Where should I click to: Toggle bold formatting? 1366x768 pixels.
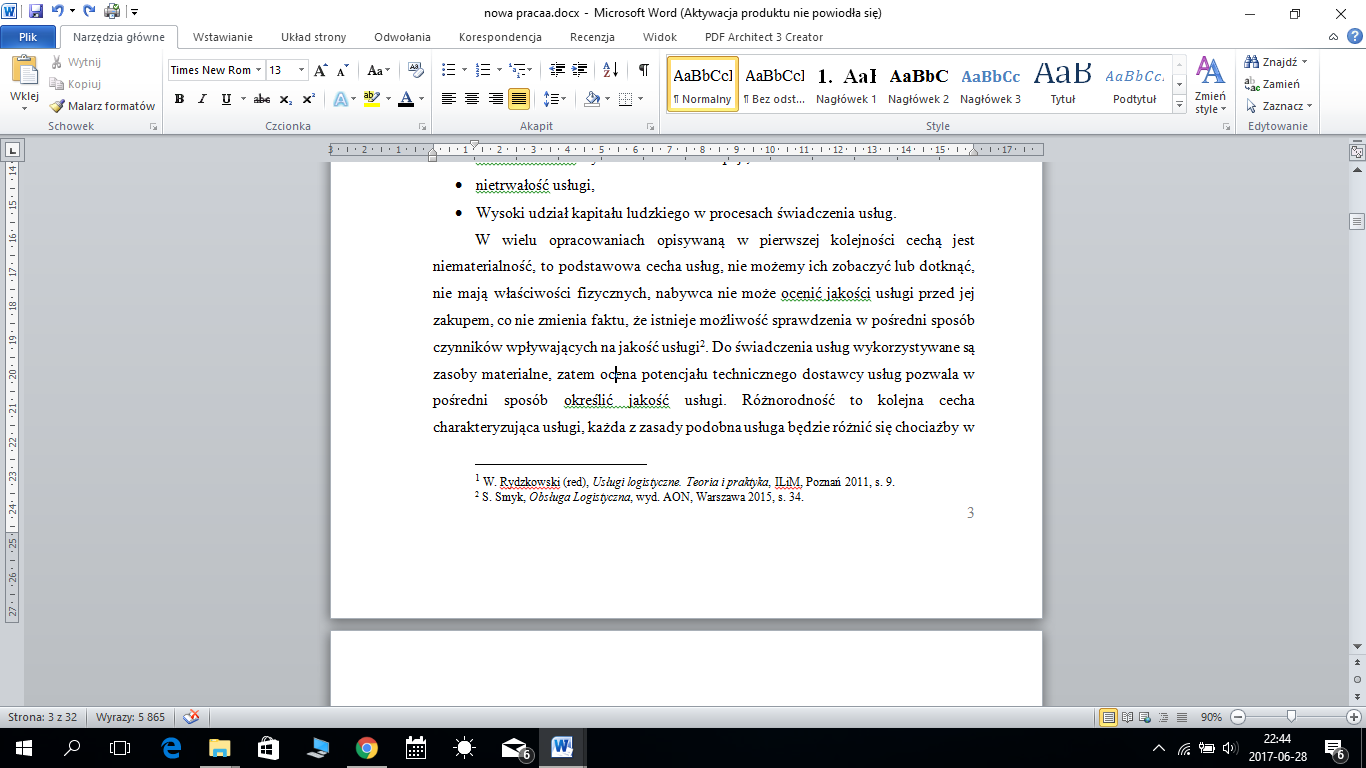click(180, 99)
